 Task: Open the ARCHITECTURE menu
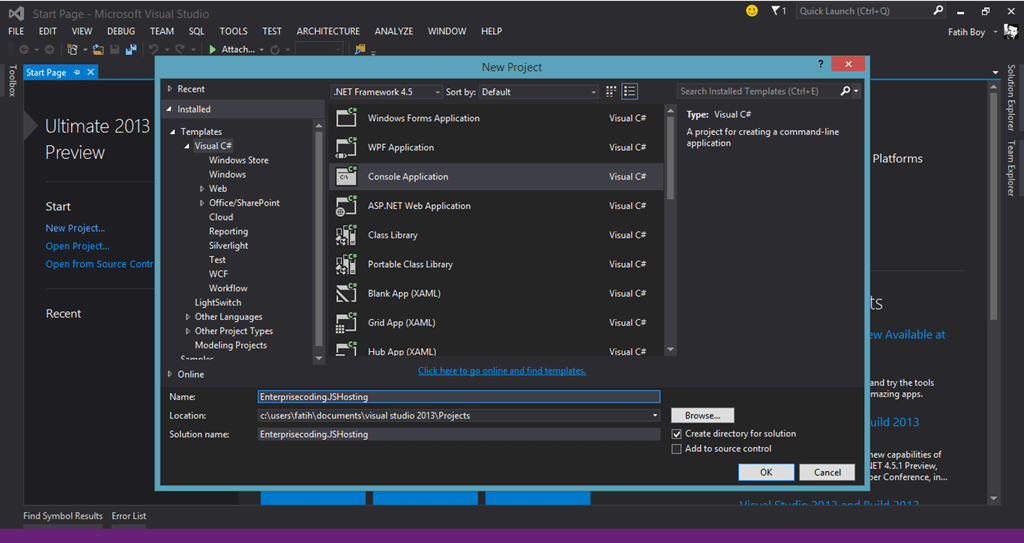coord(328,31)
